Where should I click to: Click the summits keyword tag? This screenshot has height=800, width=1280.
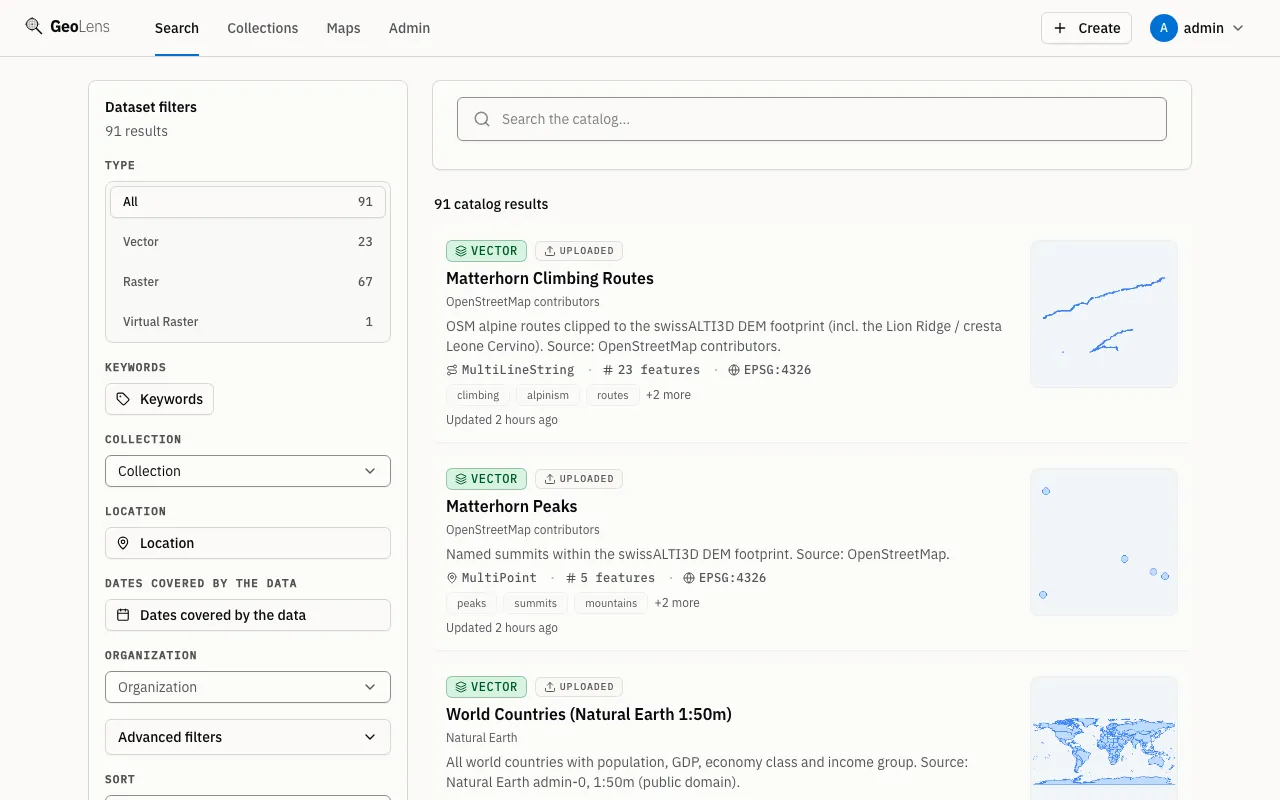click(x=536, y=603)
